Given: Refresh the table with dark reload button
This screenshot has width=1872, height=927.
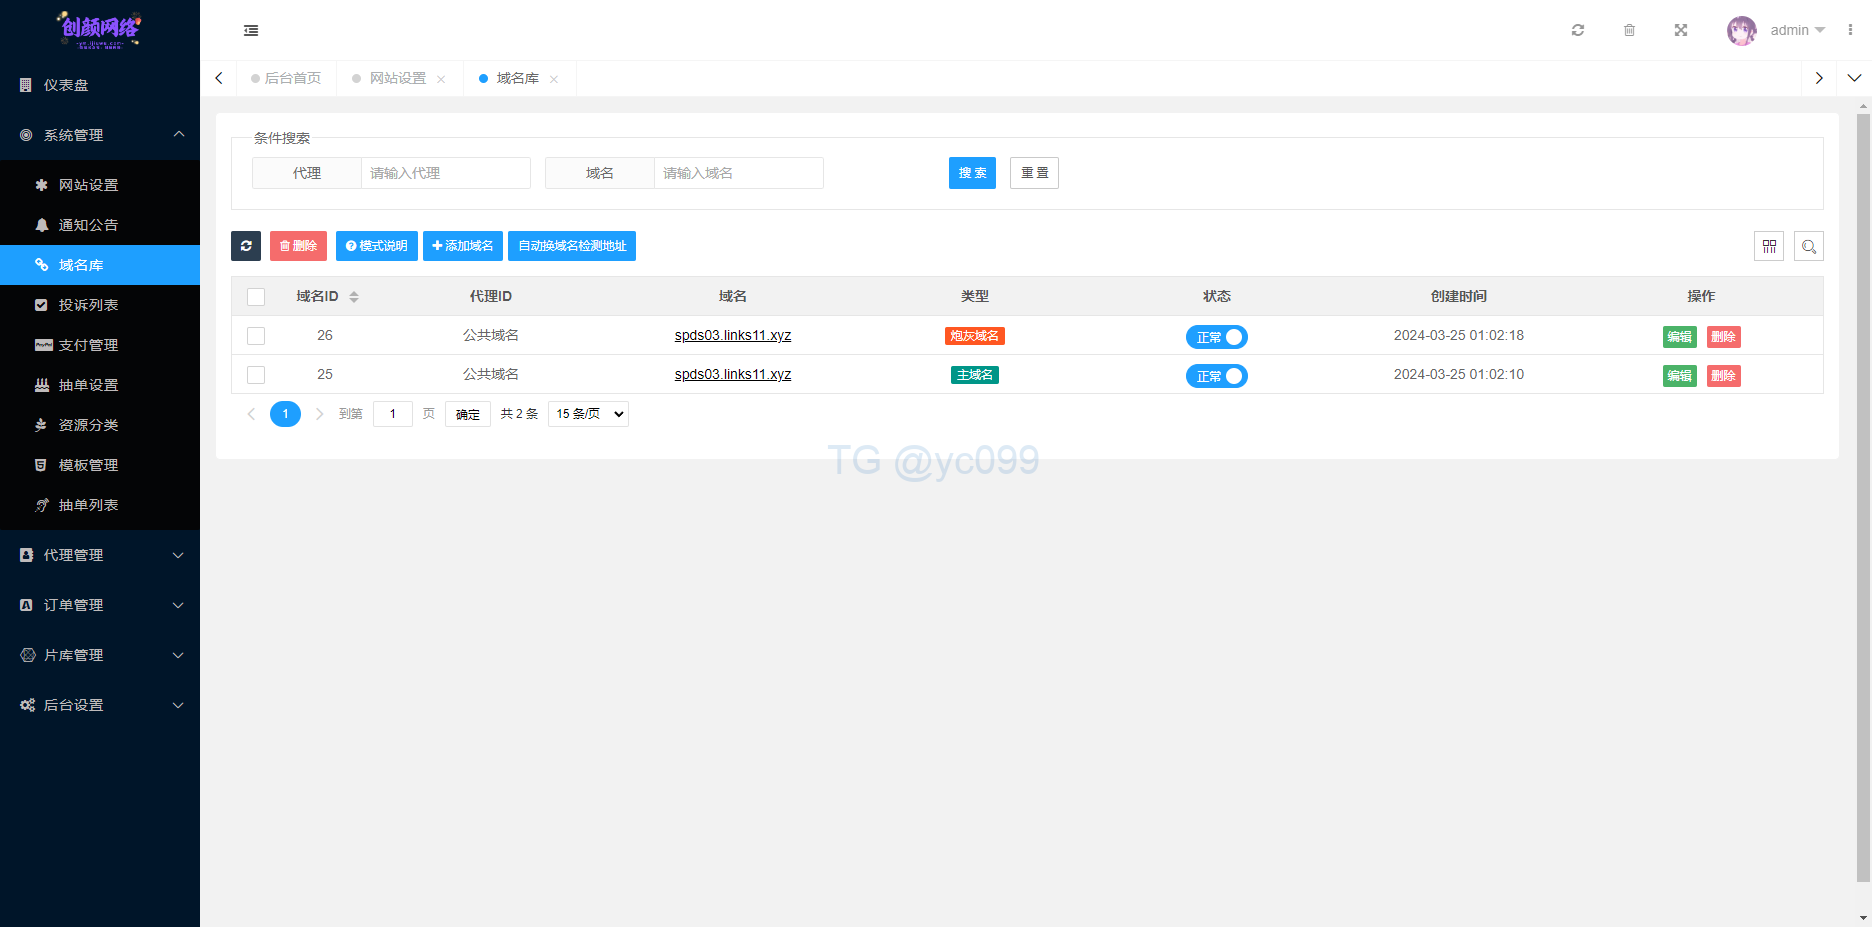Looking at the screenshot, I should pyautogui.click(x=246, y=246).
